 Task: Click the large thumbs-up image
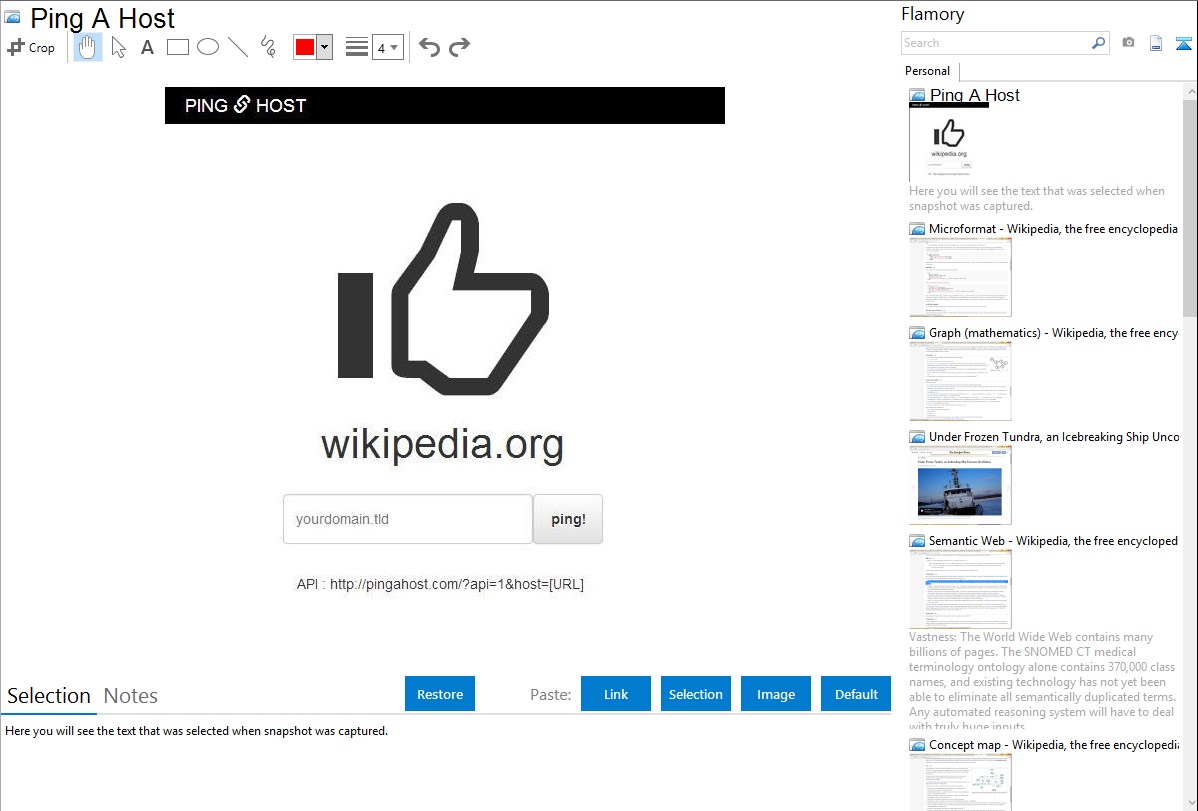tap(443, 299)
